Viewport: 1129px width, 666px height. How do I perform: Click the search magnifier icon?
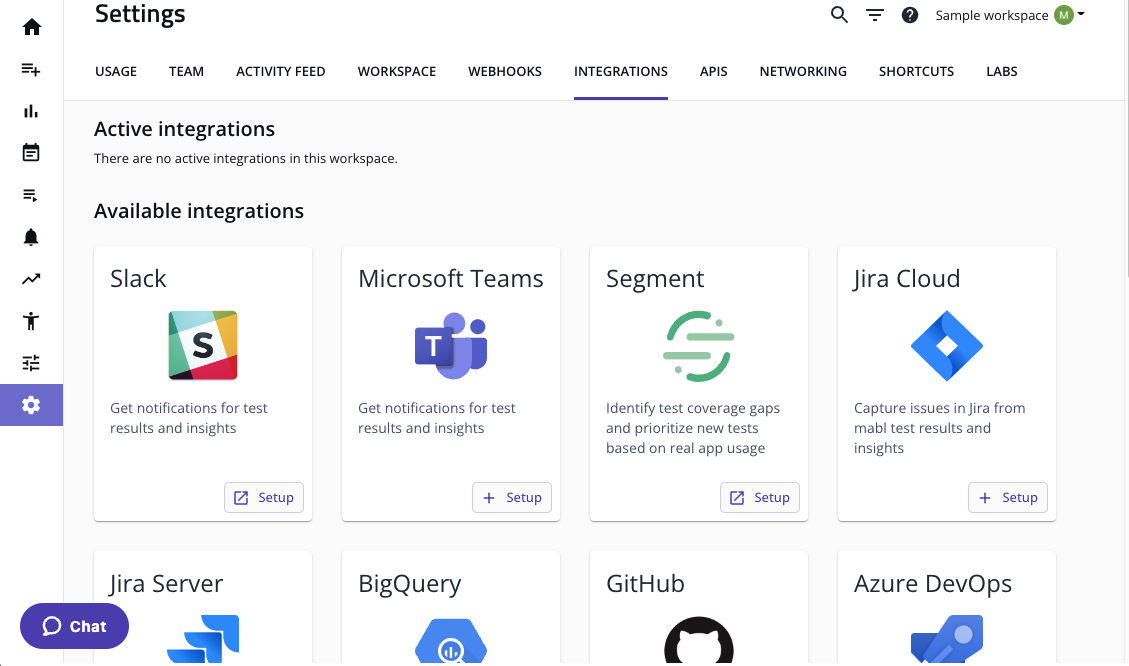[839, 14]
